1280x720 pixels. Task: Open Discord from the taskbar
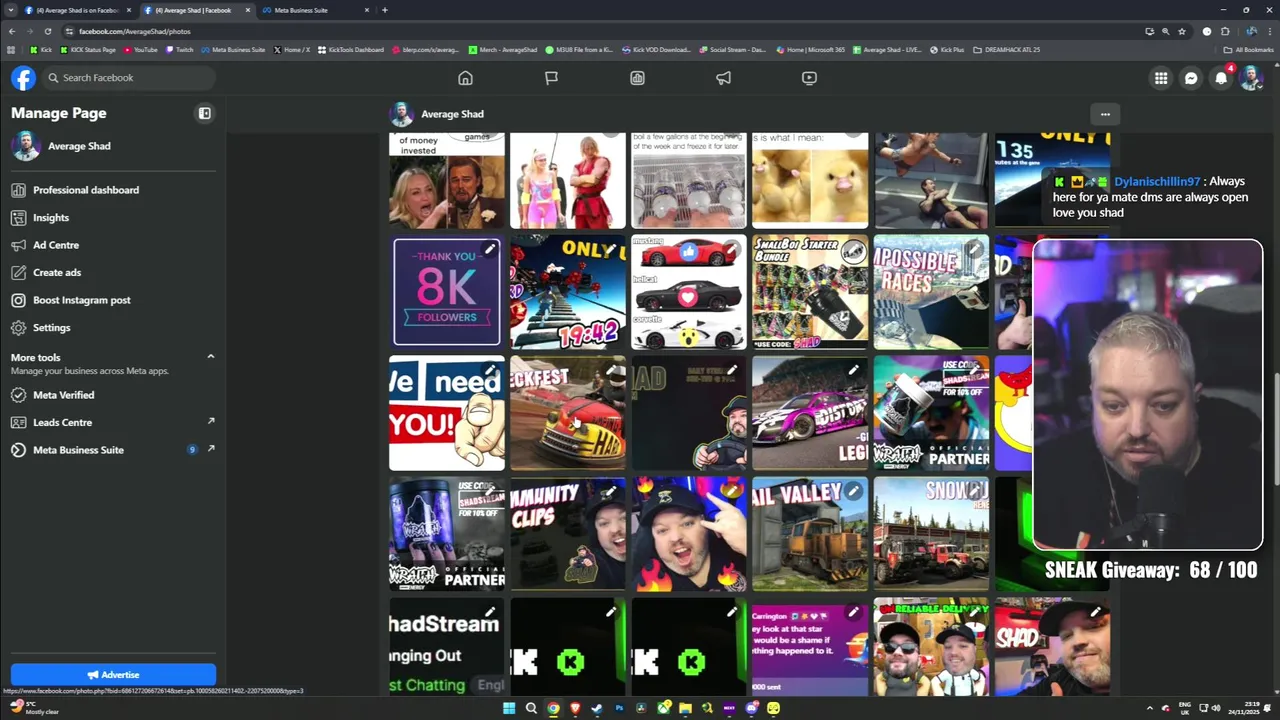[x=751, y=708]
